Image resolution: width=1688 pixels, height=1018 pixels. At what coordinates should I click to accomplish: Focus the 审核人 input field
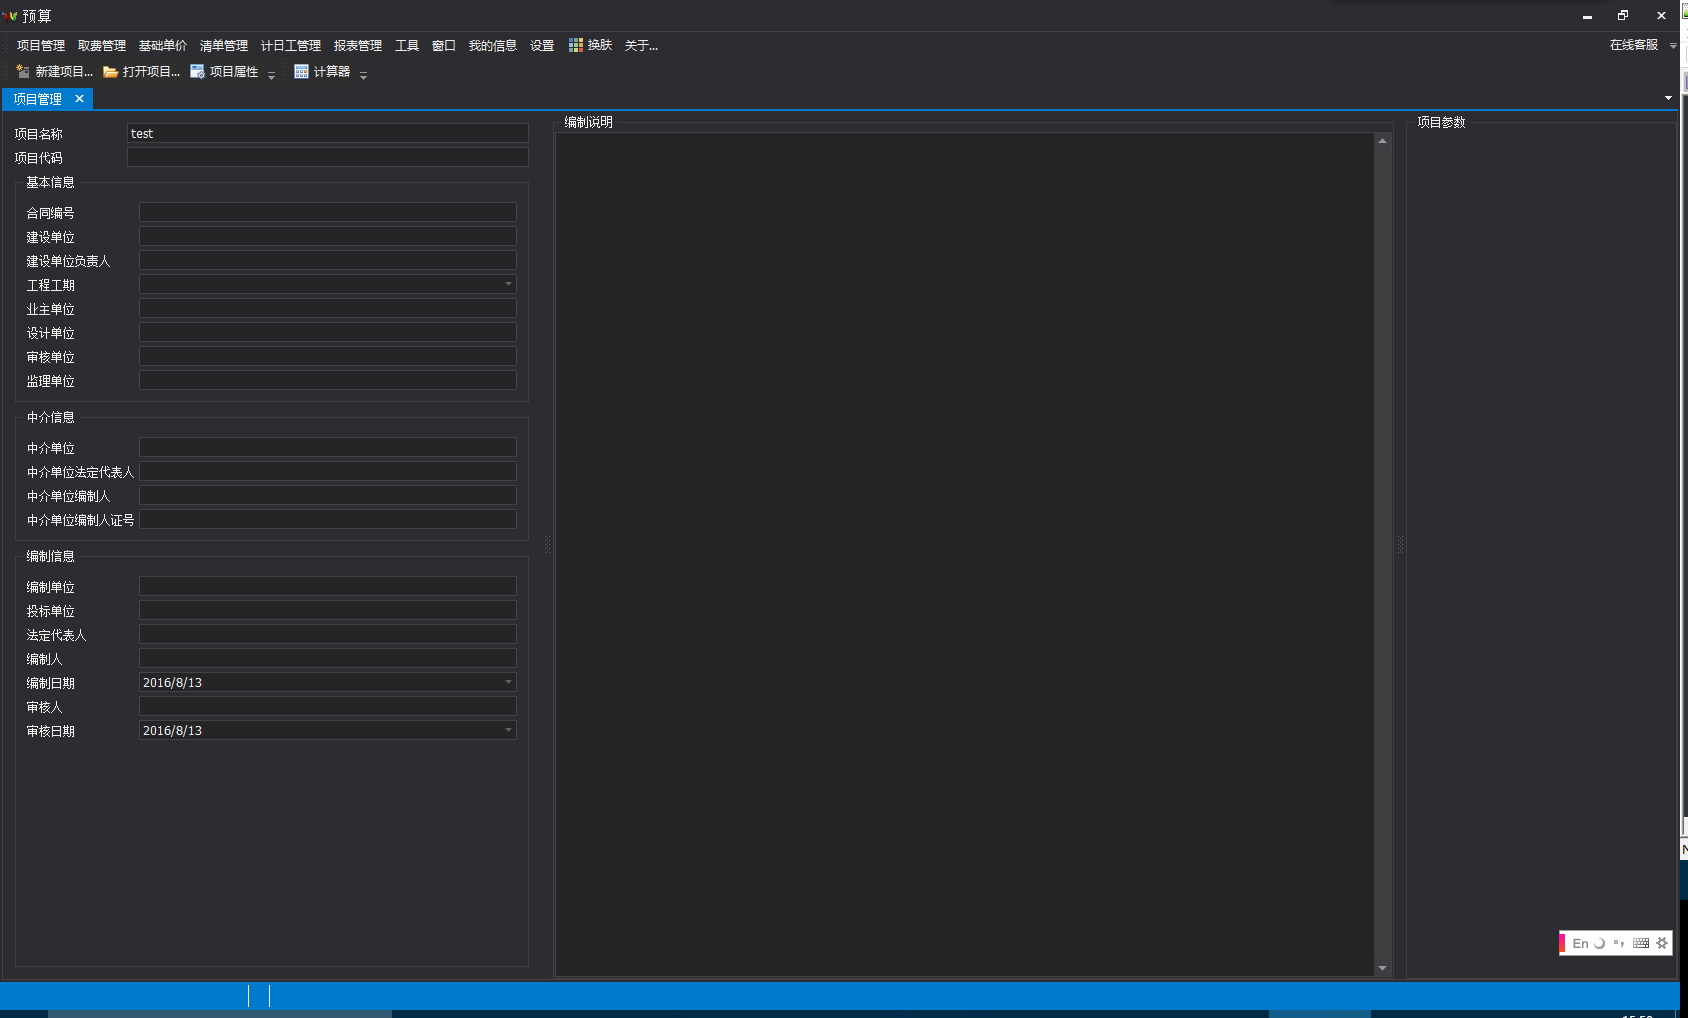click(x=328, y=706)
